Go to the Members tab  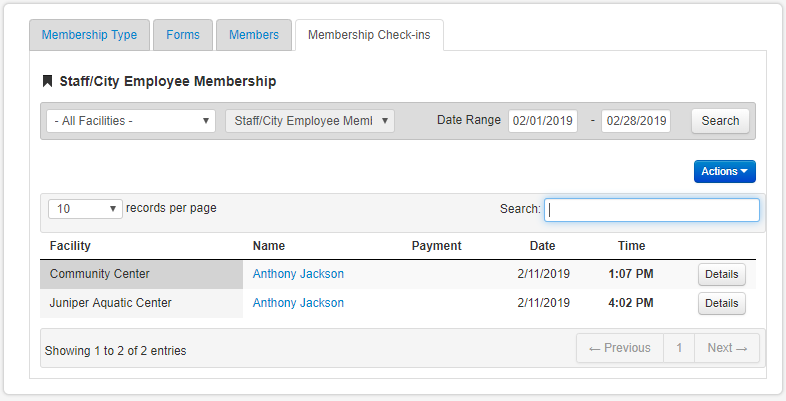254,35
